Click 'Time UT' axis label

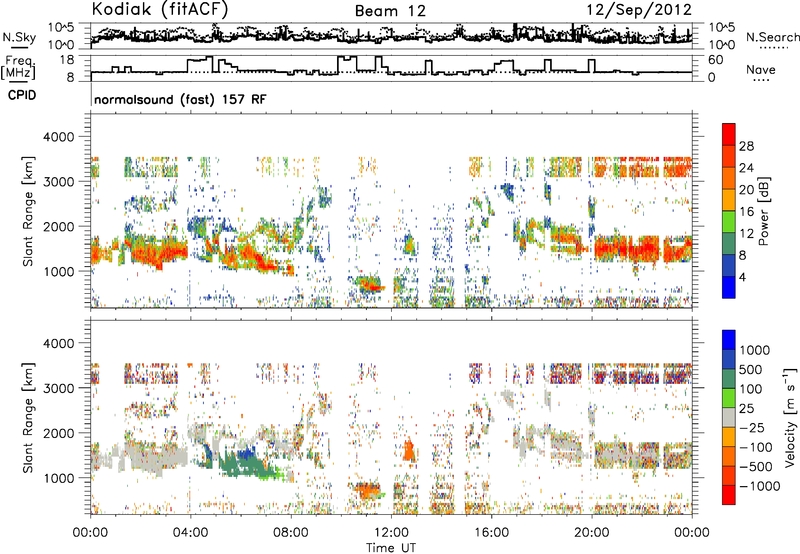click(x=391, y=548)
